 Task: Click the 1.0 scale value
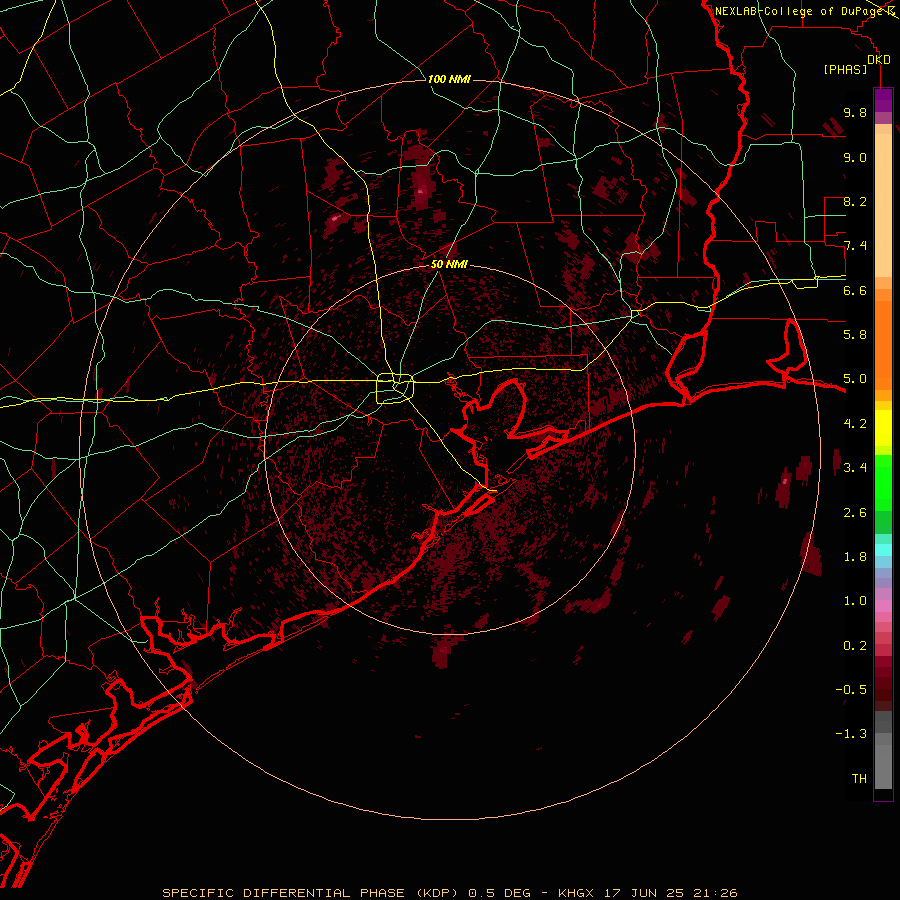(x=855, y=601)
